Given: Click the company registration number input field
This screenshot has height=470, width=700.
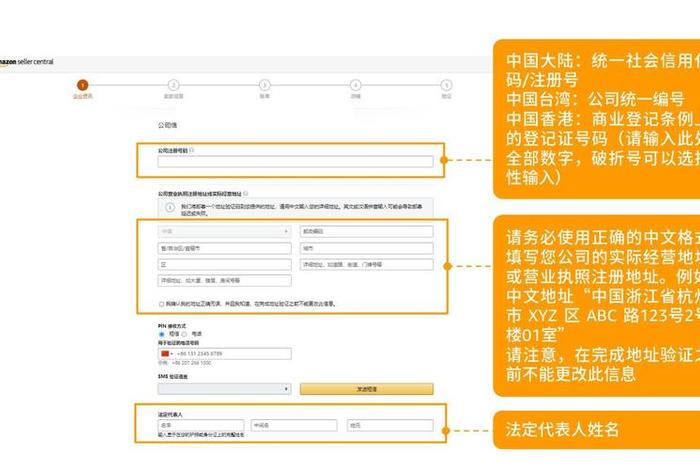Looking at the screenshot, I should tap(295, 162).
